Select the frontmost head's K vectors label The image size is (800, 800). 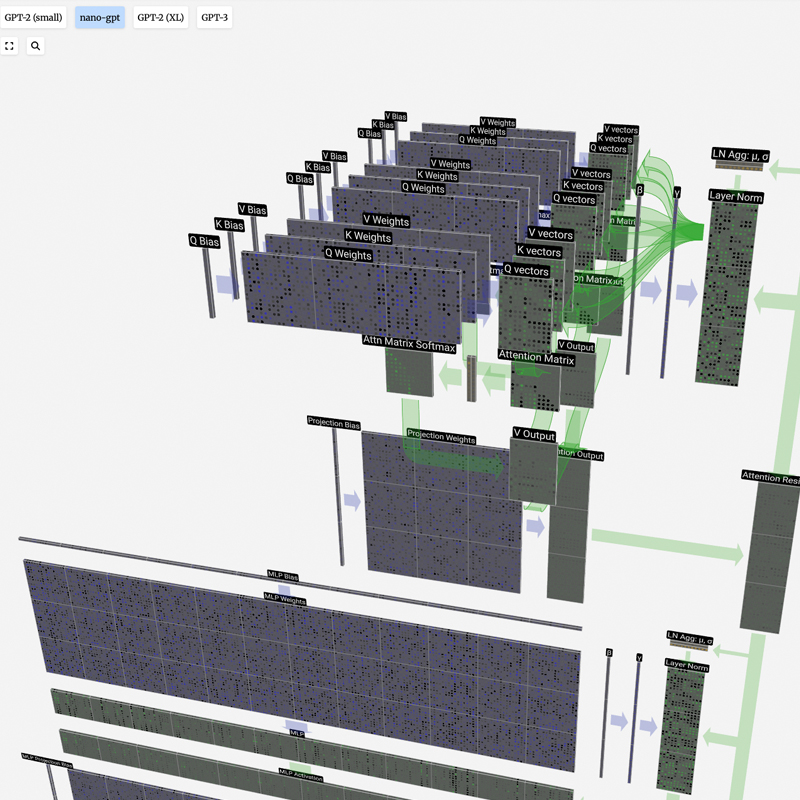pyautogui.click(x=539, y=252)
